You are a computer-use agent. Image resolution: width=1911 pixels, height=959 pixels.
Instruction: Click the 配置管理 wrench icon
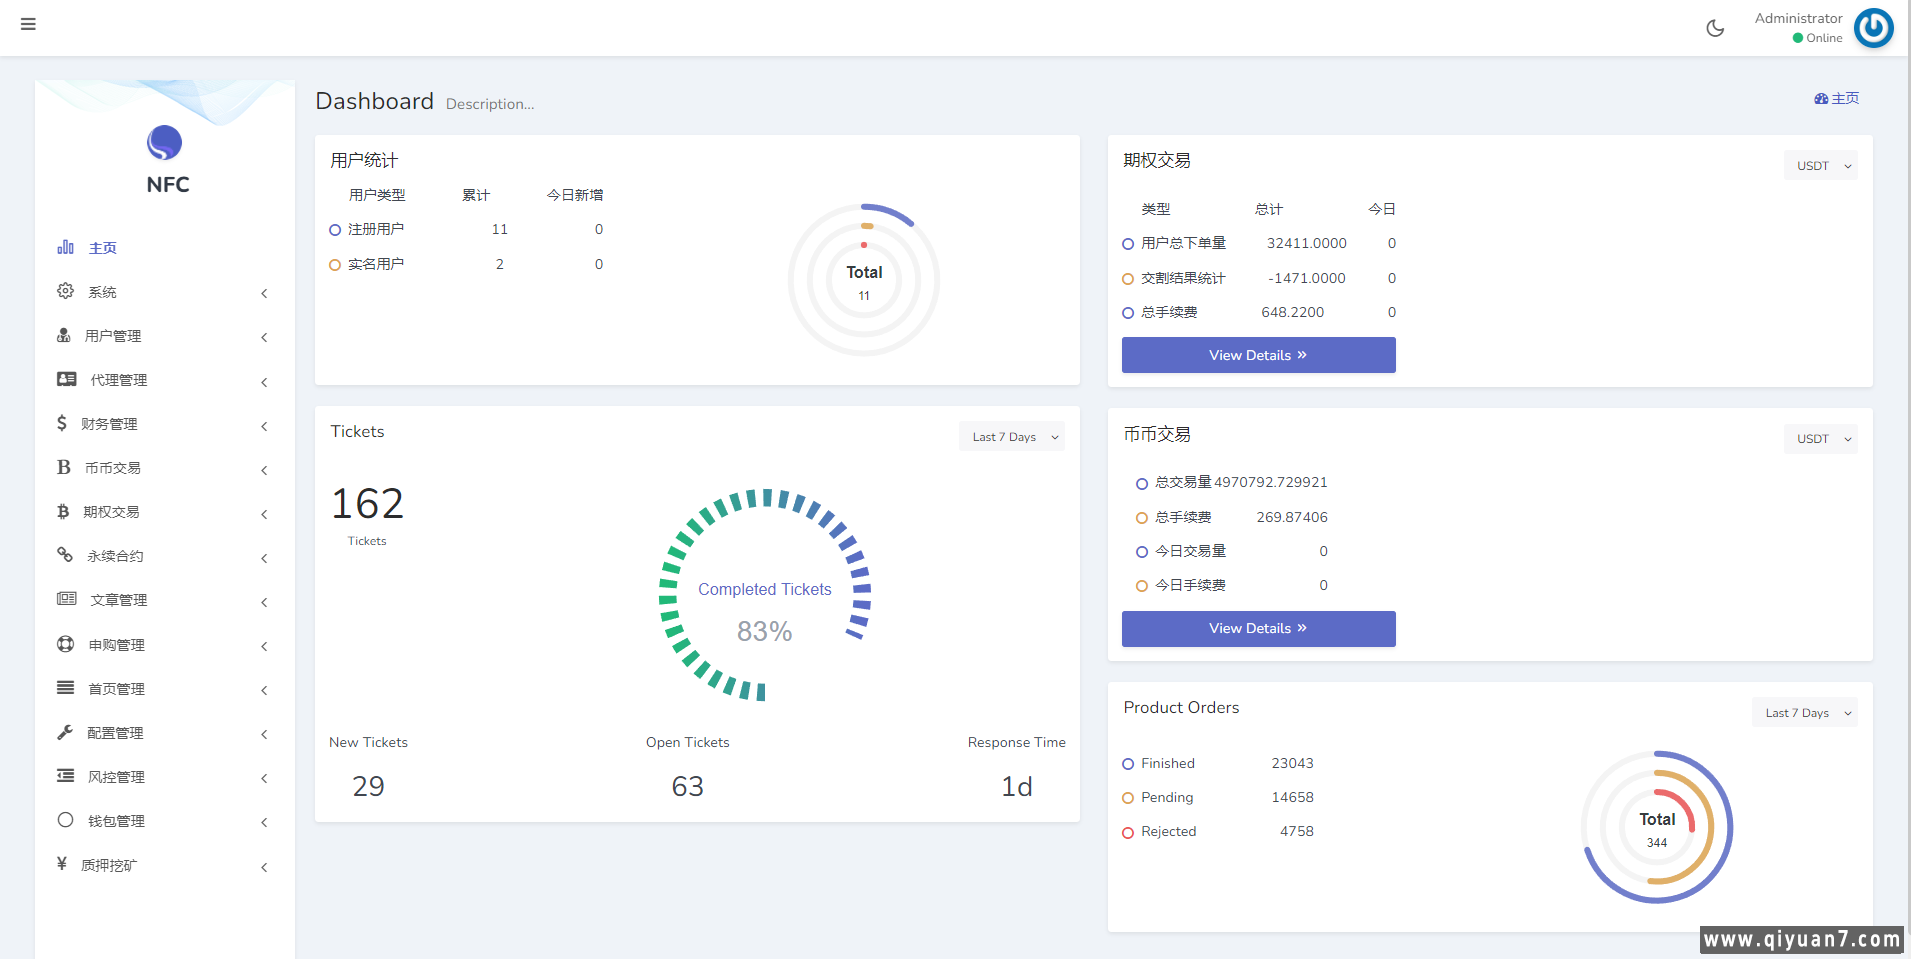pos(66,732)
